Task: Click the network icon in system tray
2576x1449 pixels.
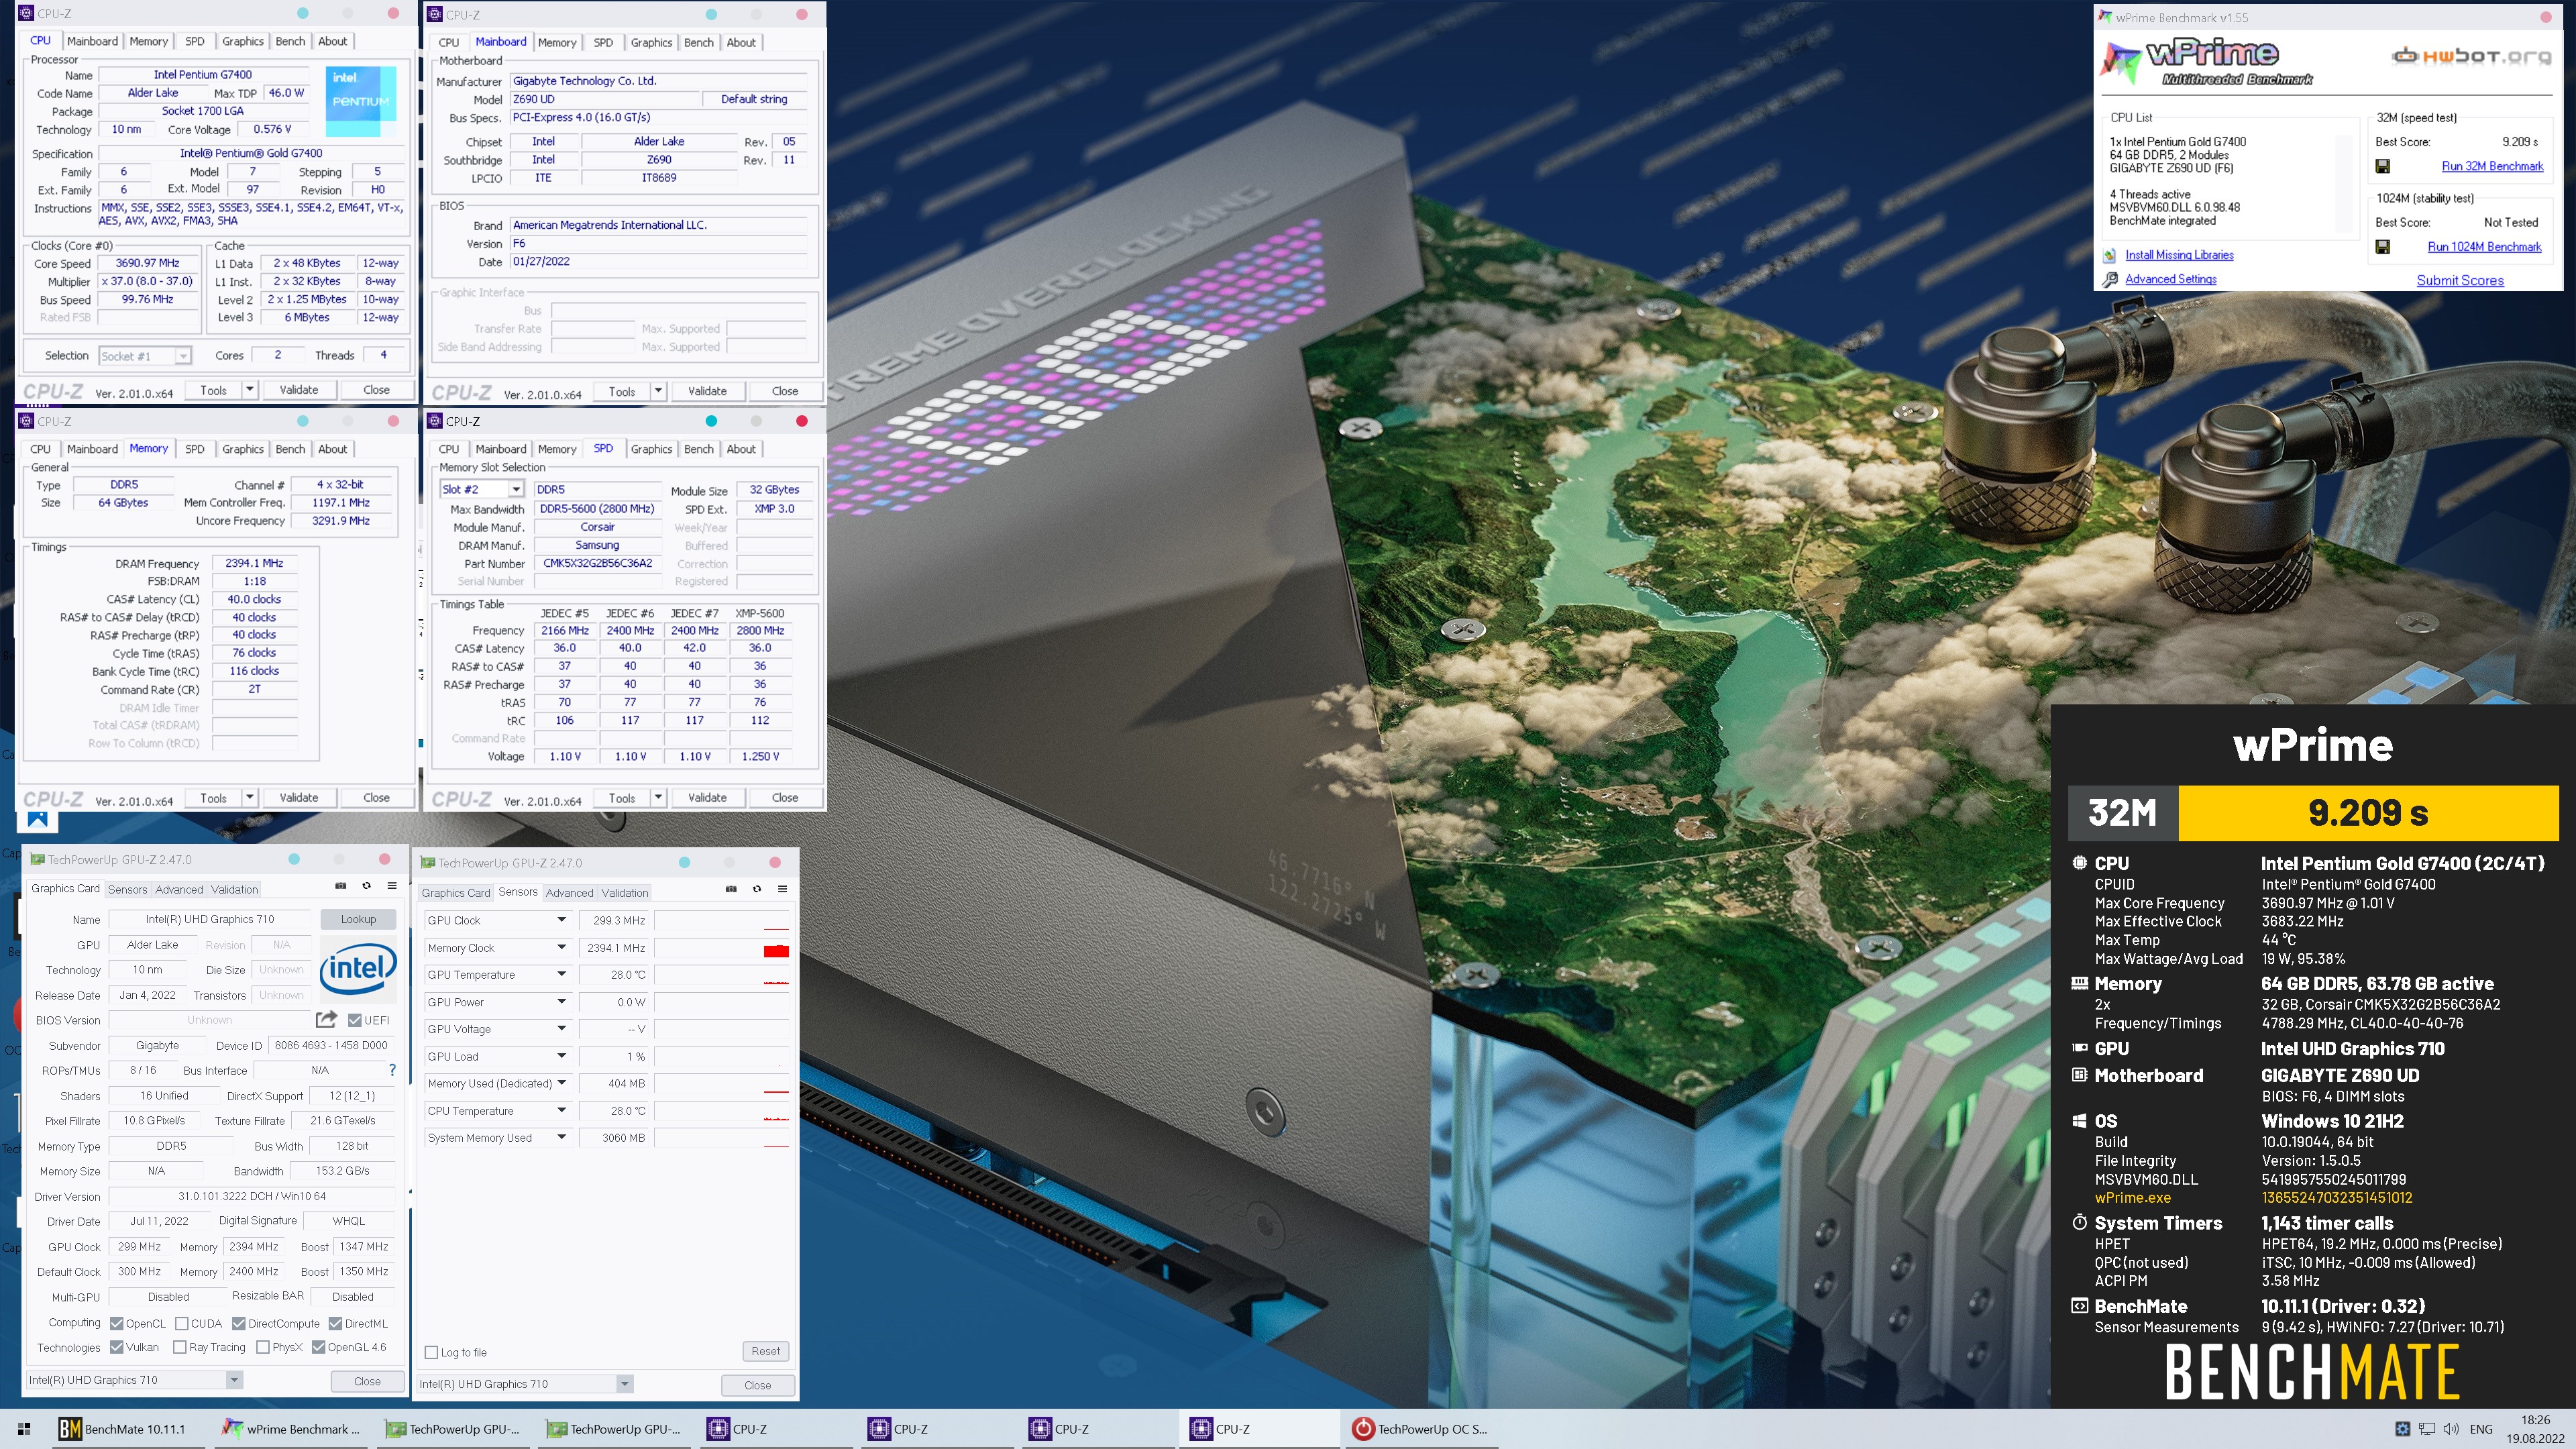Action: (2427, 1429)
